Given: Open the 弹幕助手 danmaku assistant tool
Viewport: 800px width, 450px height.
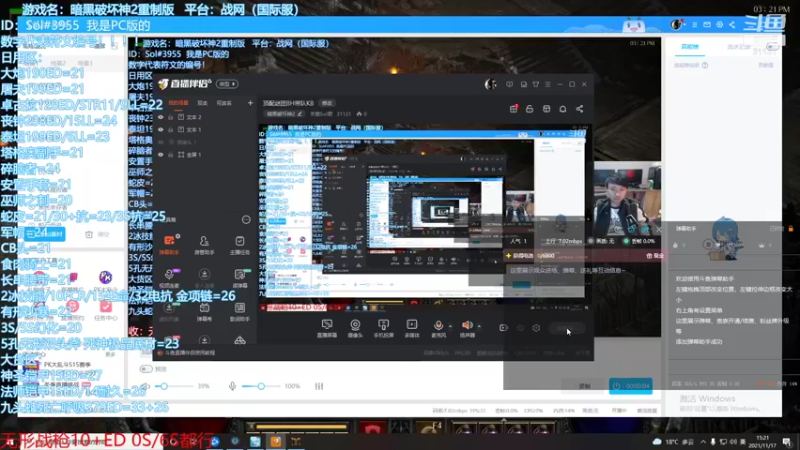Looking at the screenshot, I should click(x=169, y=244).
